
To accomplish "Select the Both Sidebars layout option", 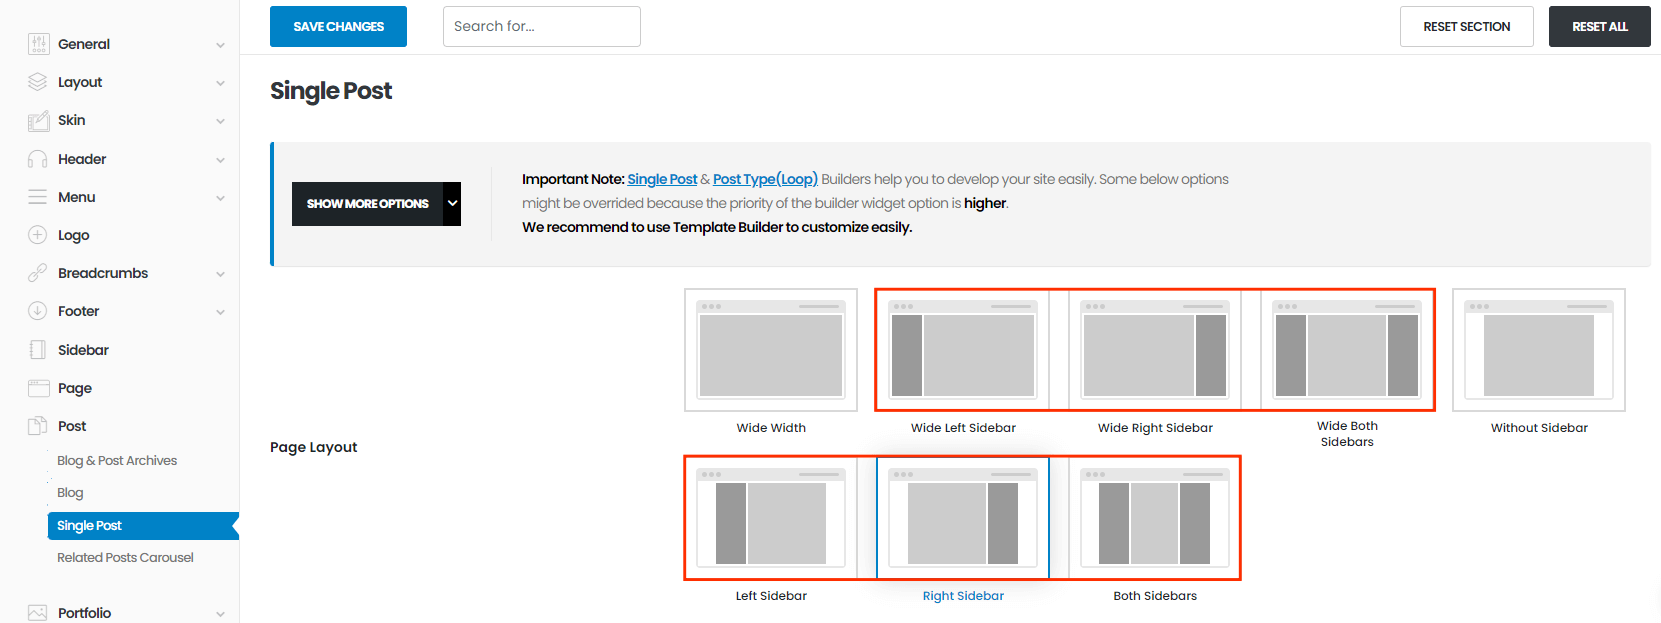I will (x=1155, y=518).
